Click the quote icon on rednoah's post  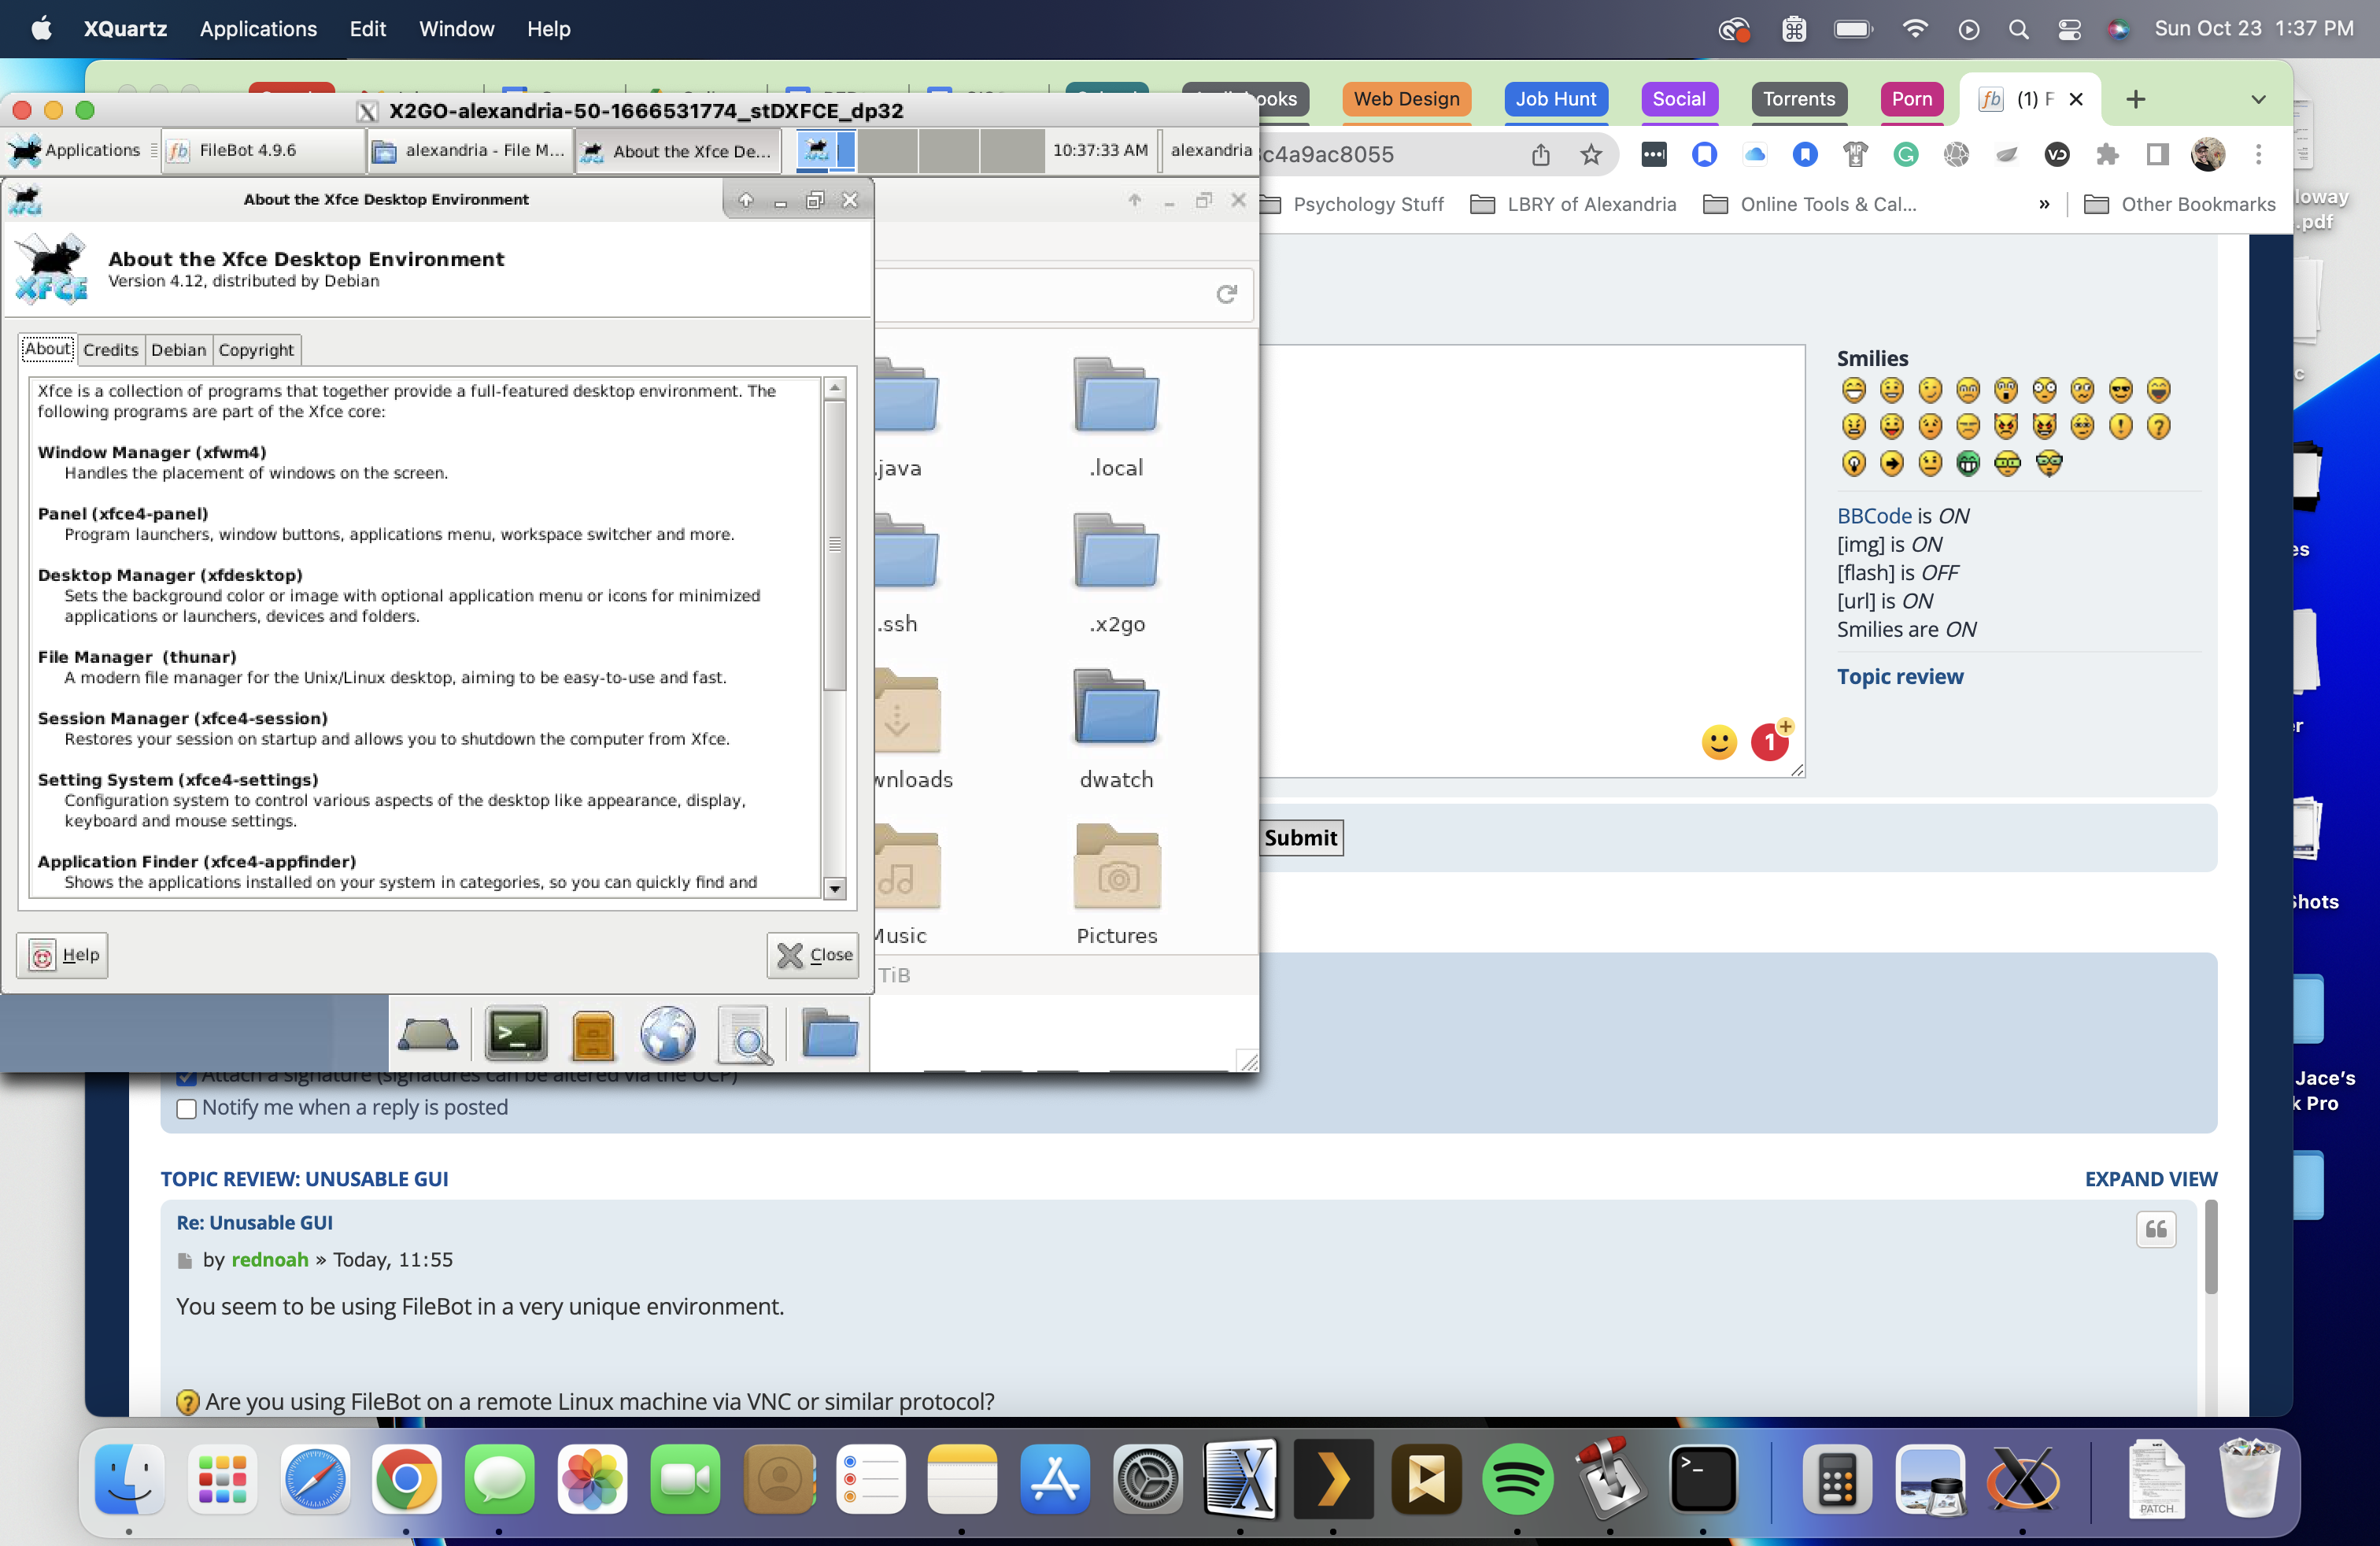point(2156,1229)
